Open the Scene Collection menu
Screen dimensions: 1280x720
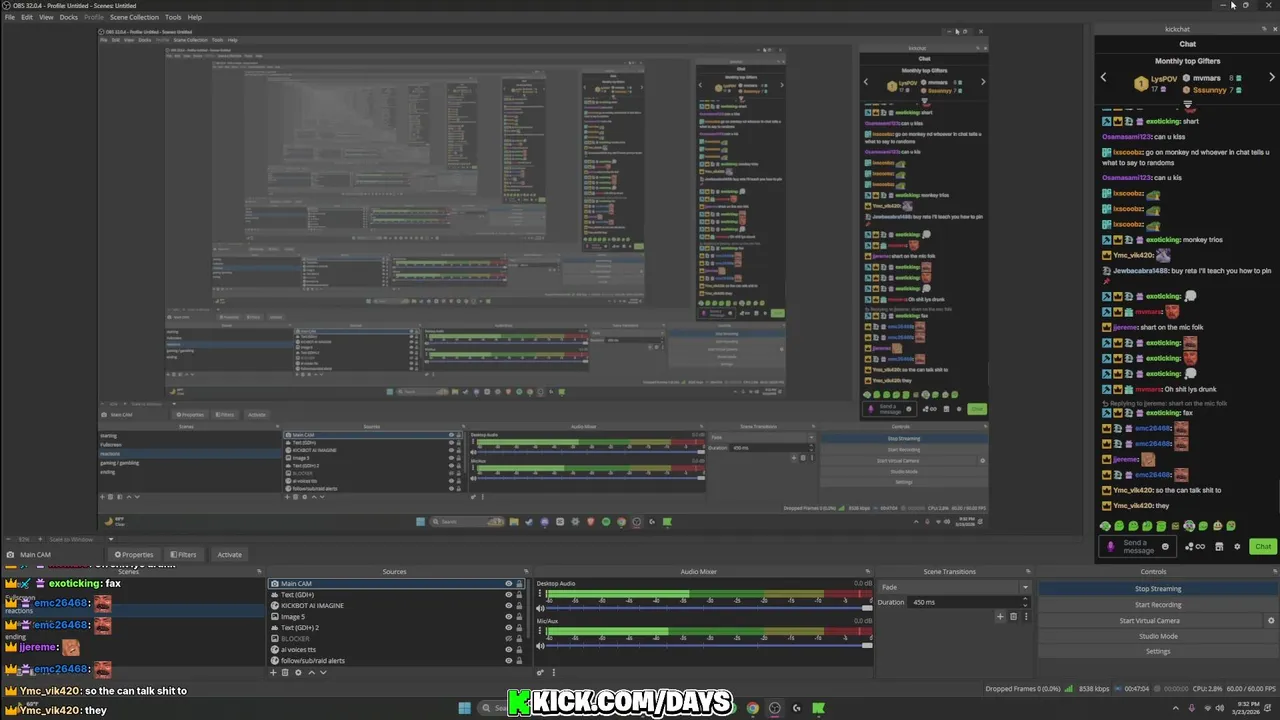point(134,17)
